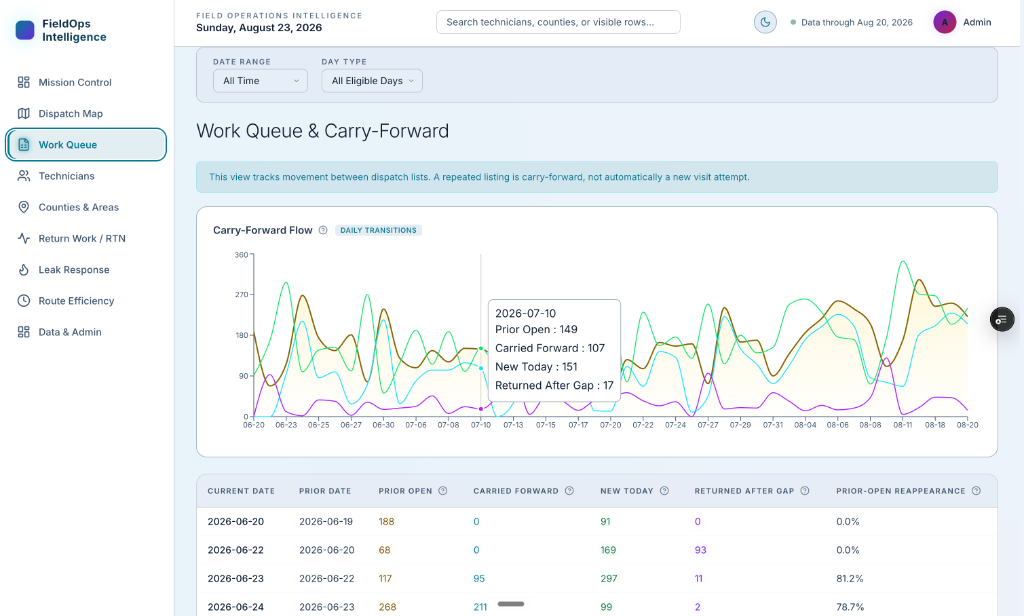The image size is (1024, 616).
Task: Click the 2026-06-24 current date cell
Action: 236,607
